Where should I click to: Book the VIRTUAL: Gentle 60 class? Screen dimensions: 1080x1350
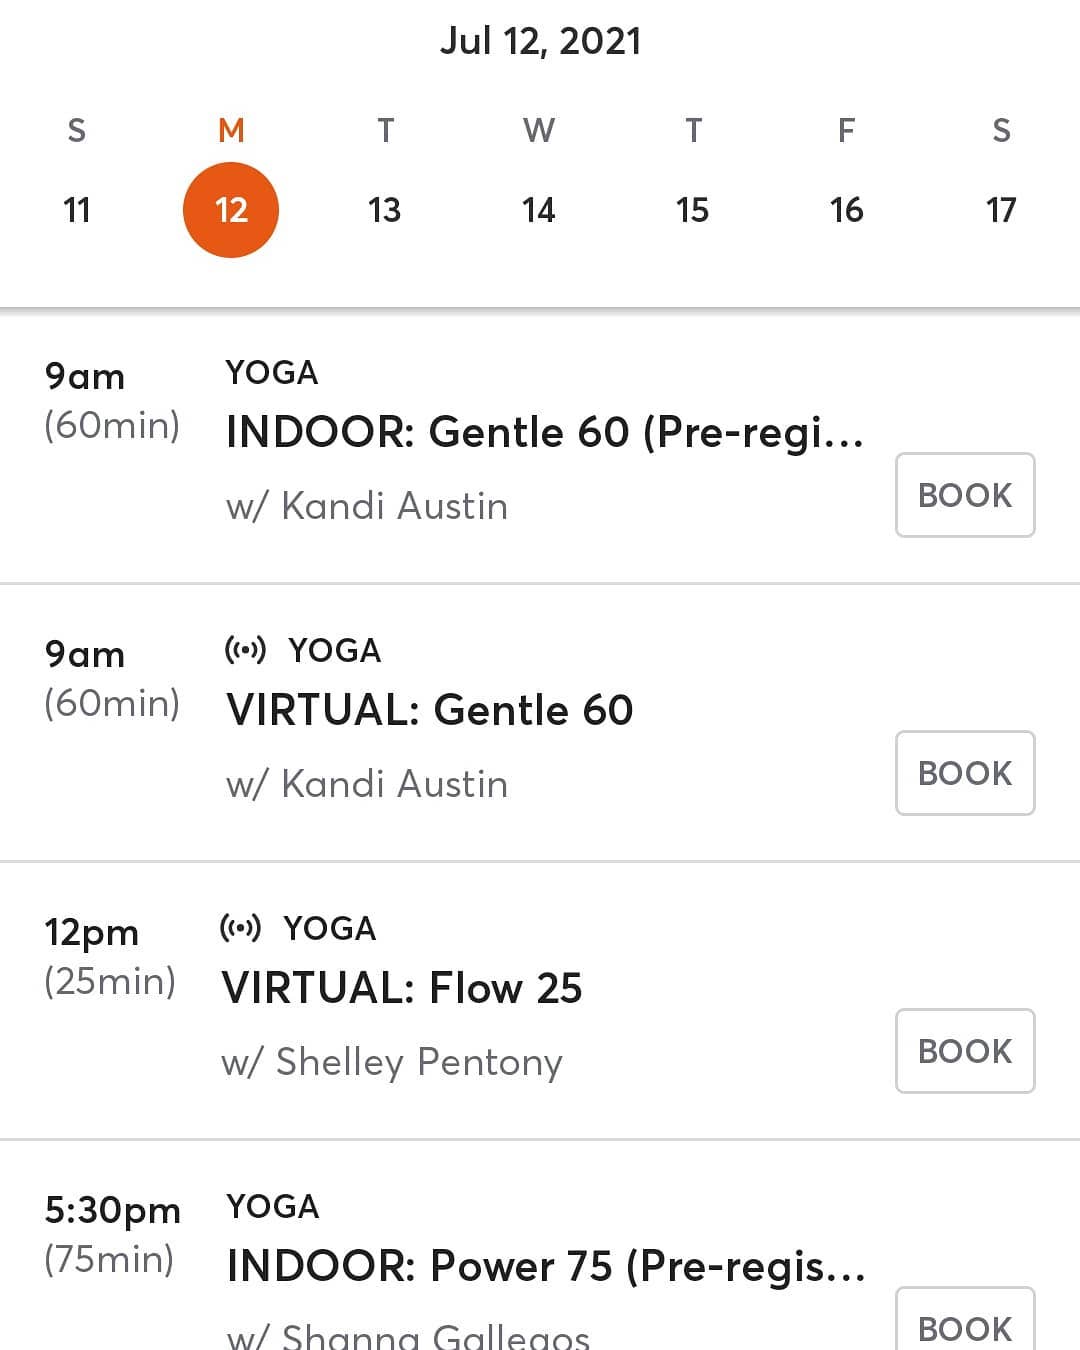[x=965, y=773]
